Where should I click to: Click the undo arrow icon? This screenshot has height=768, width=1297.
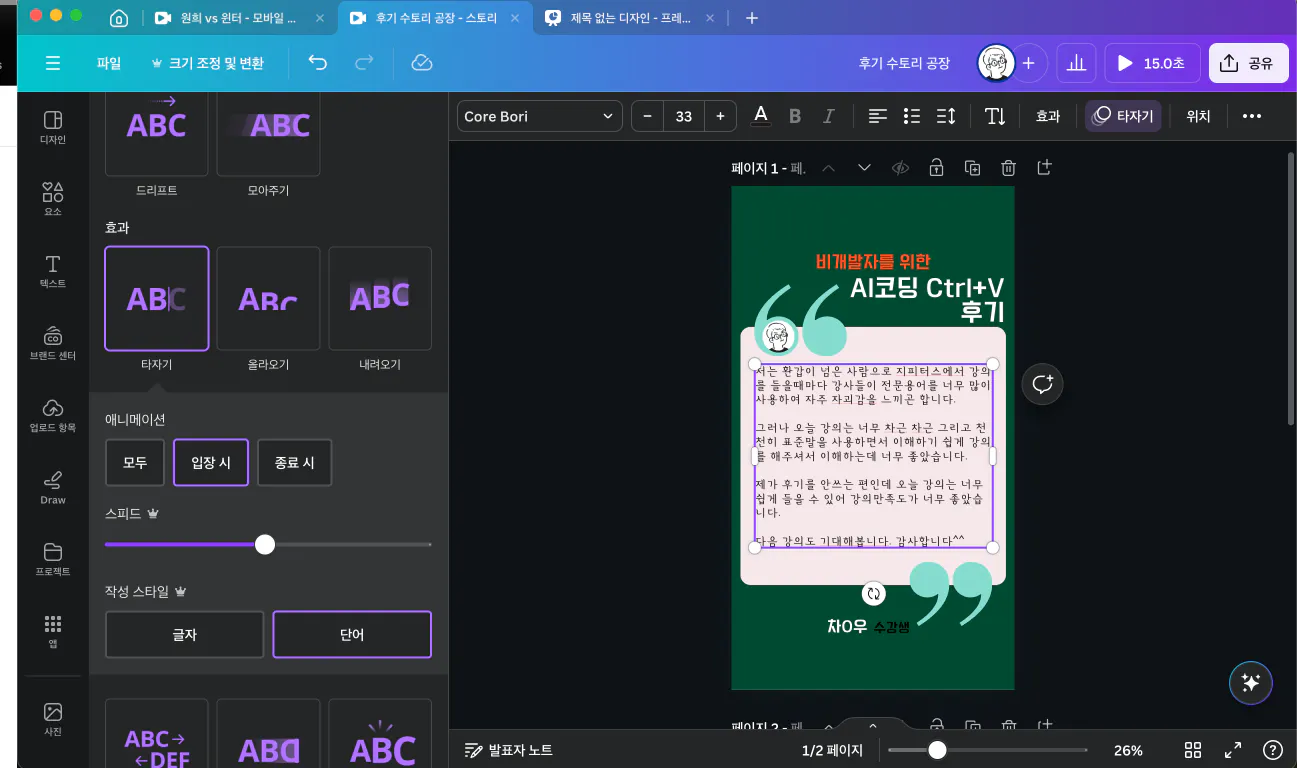click(x=318, y=63)
